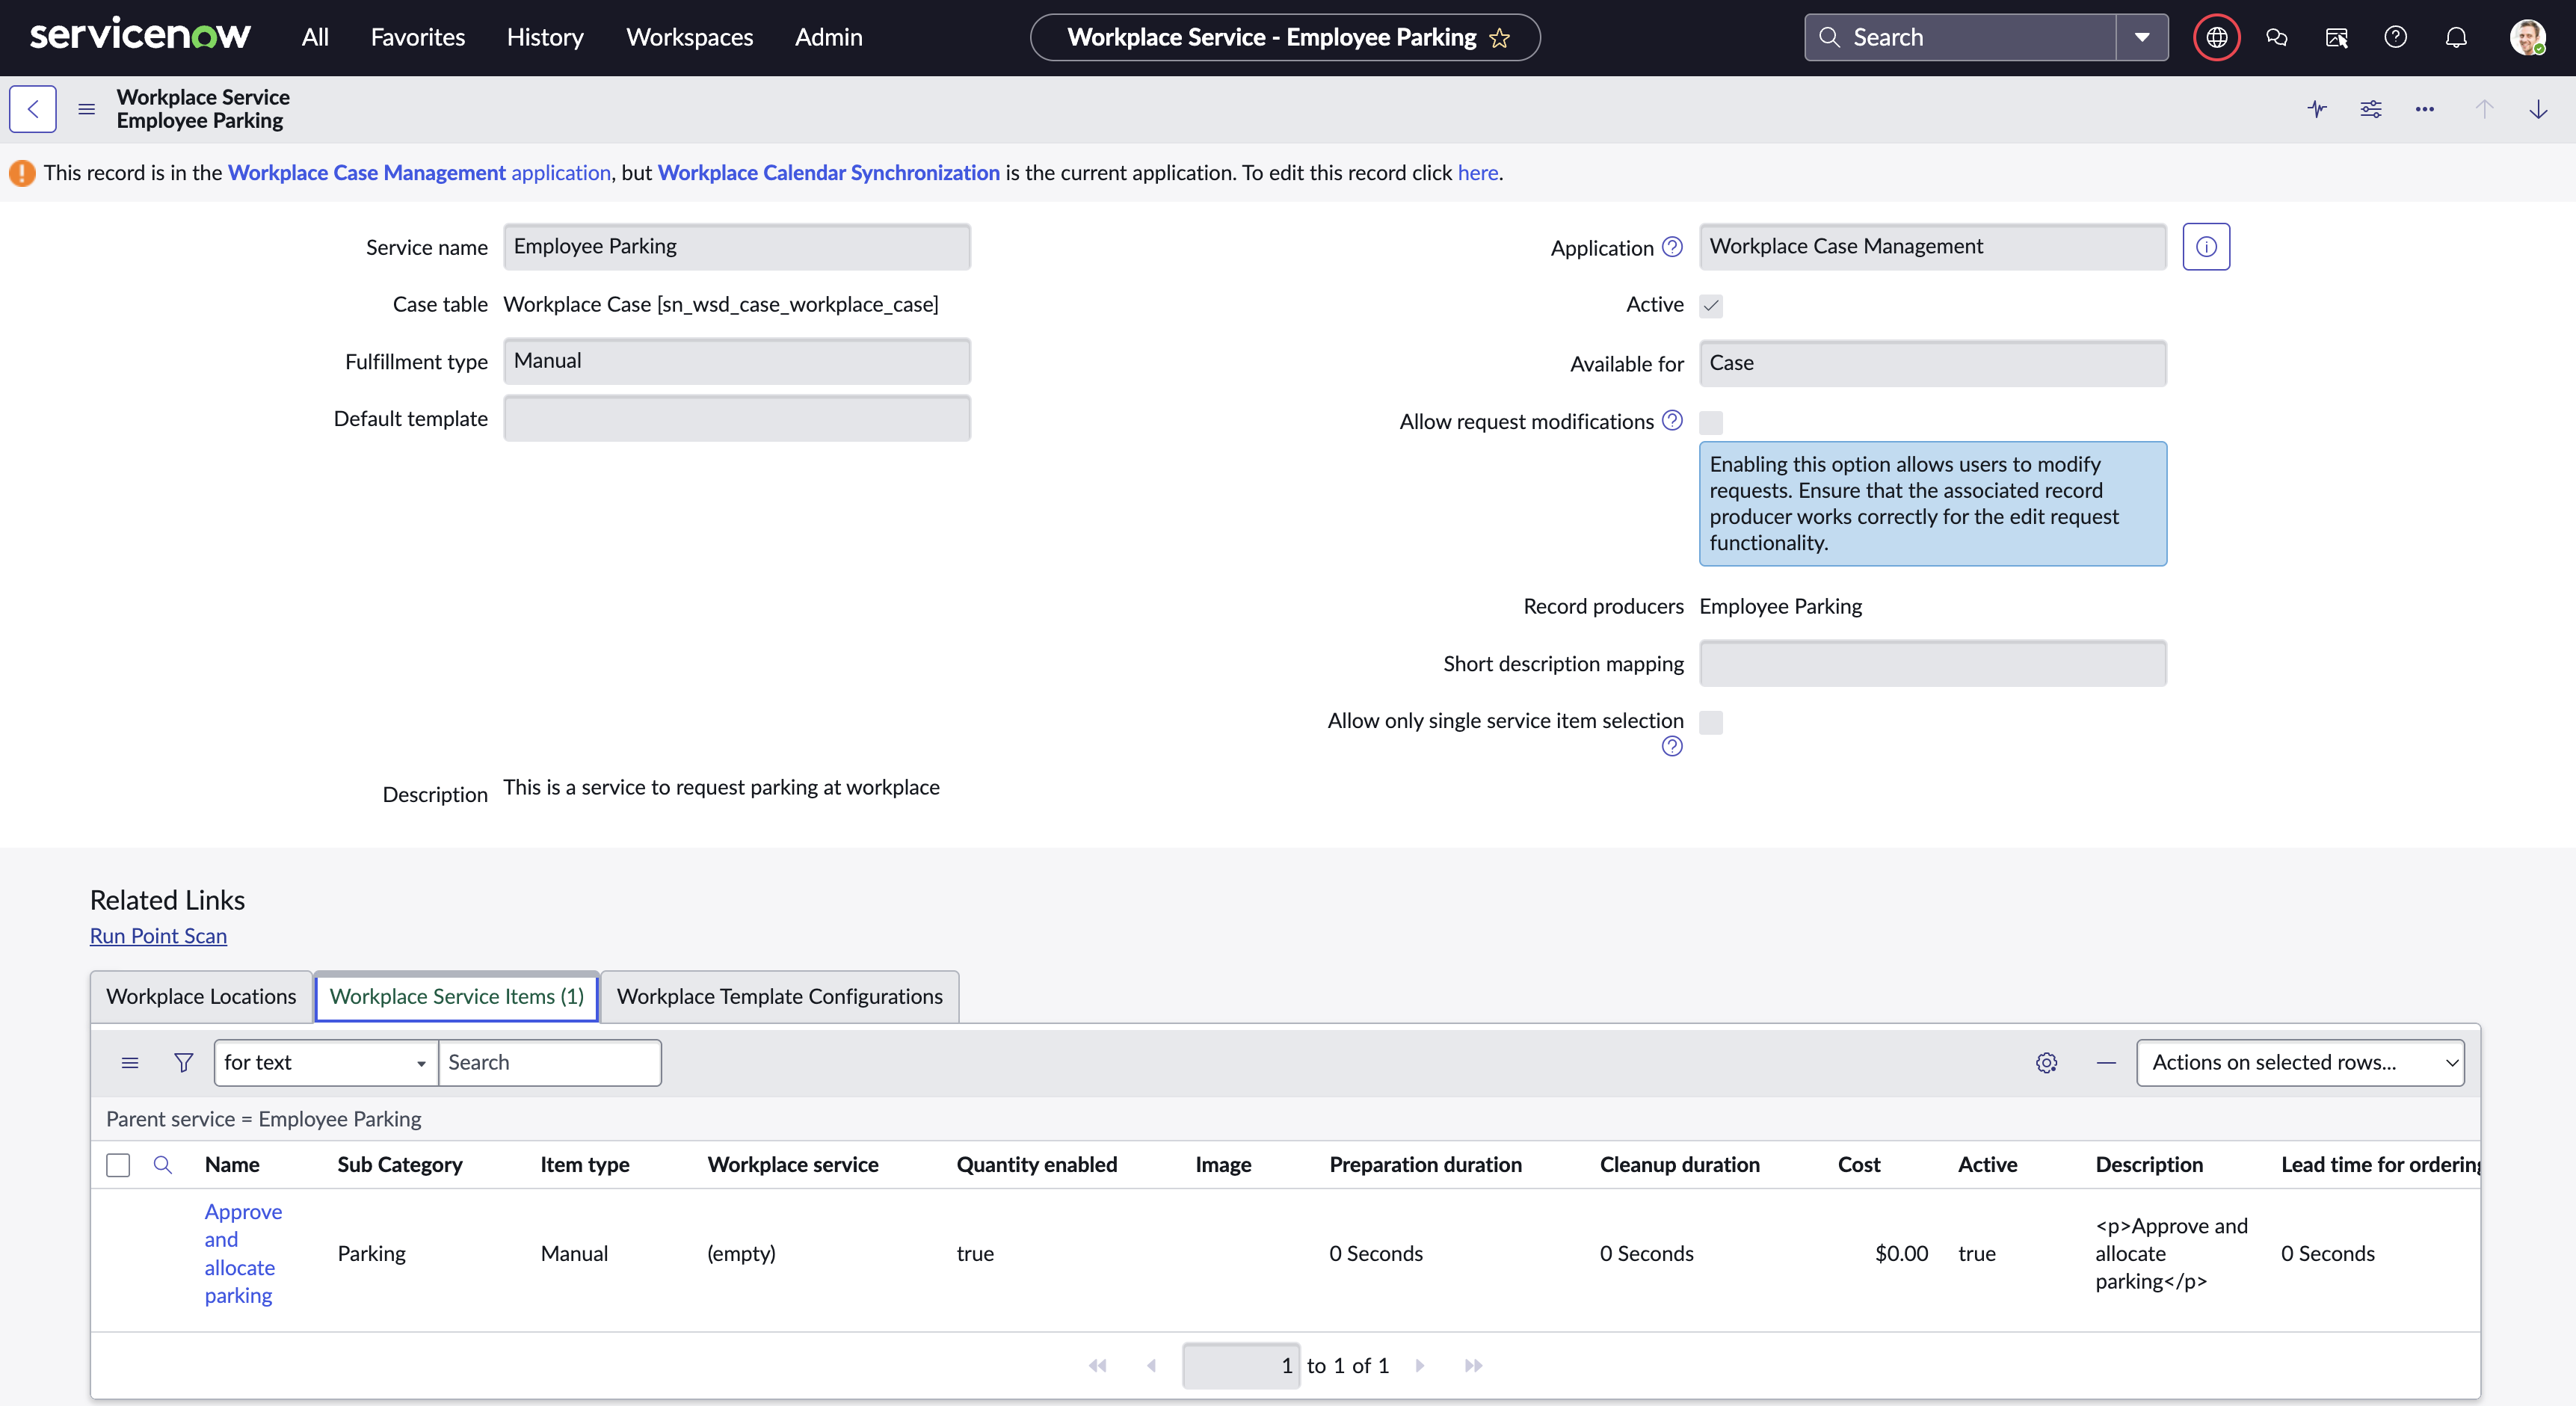Go to next record down arrow
2576x1406 pixels.
[x=2538, y=109]
